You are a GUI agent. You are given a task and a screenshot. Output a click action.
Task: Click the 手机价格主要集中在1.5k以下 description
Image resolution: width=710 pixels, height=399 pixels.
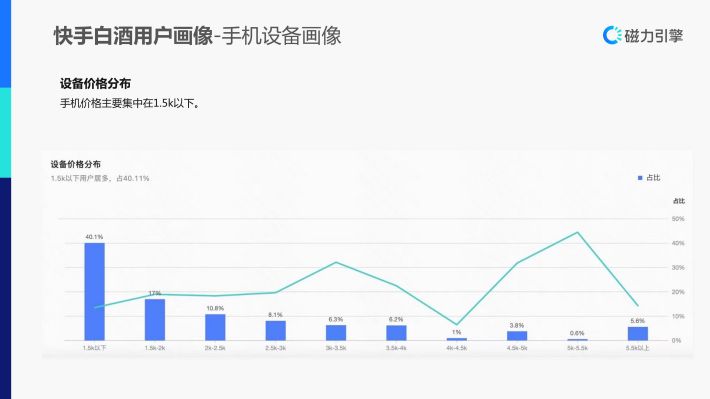pyautogui.click(x=130, y=103)
